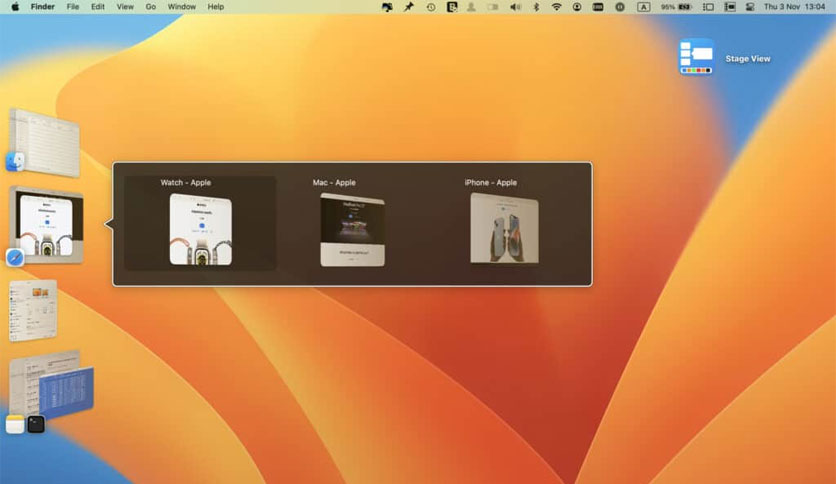Open the View menu
Image resolution: width=836 pixels, height=484 pixels.
[x=125, y=6]
